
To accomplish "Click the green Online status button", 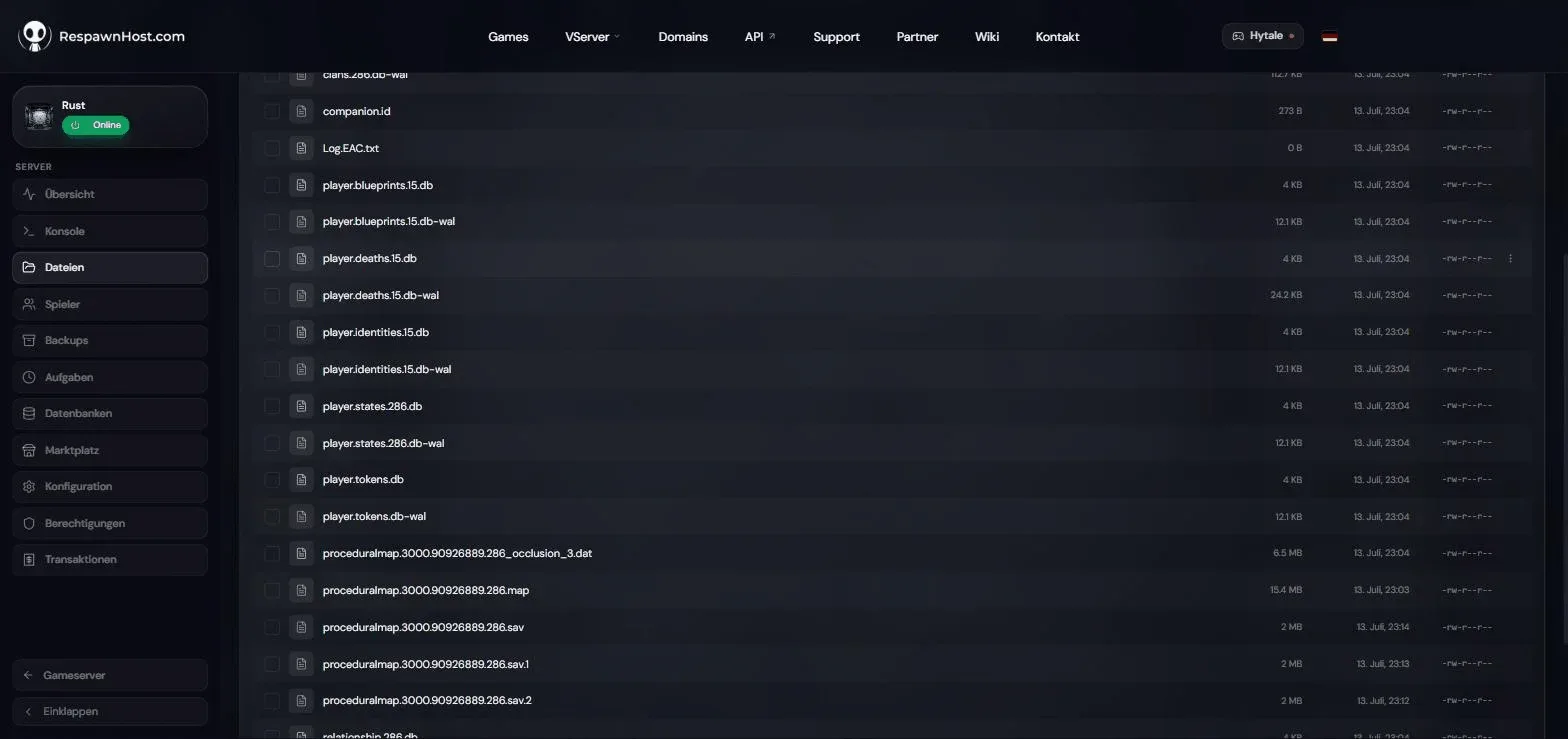I will 96,125.
